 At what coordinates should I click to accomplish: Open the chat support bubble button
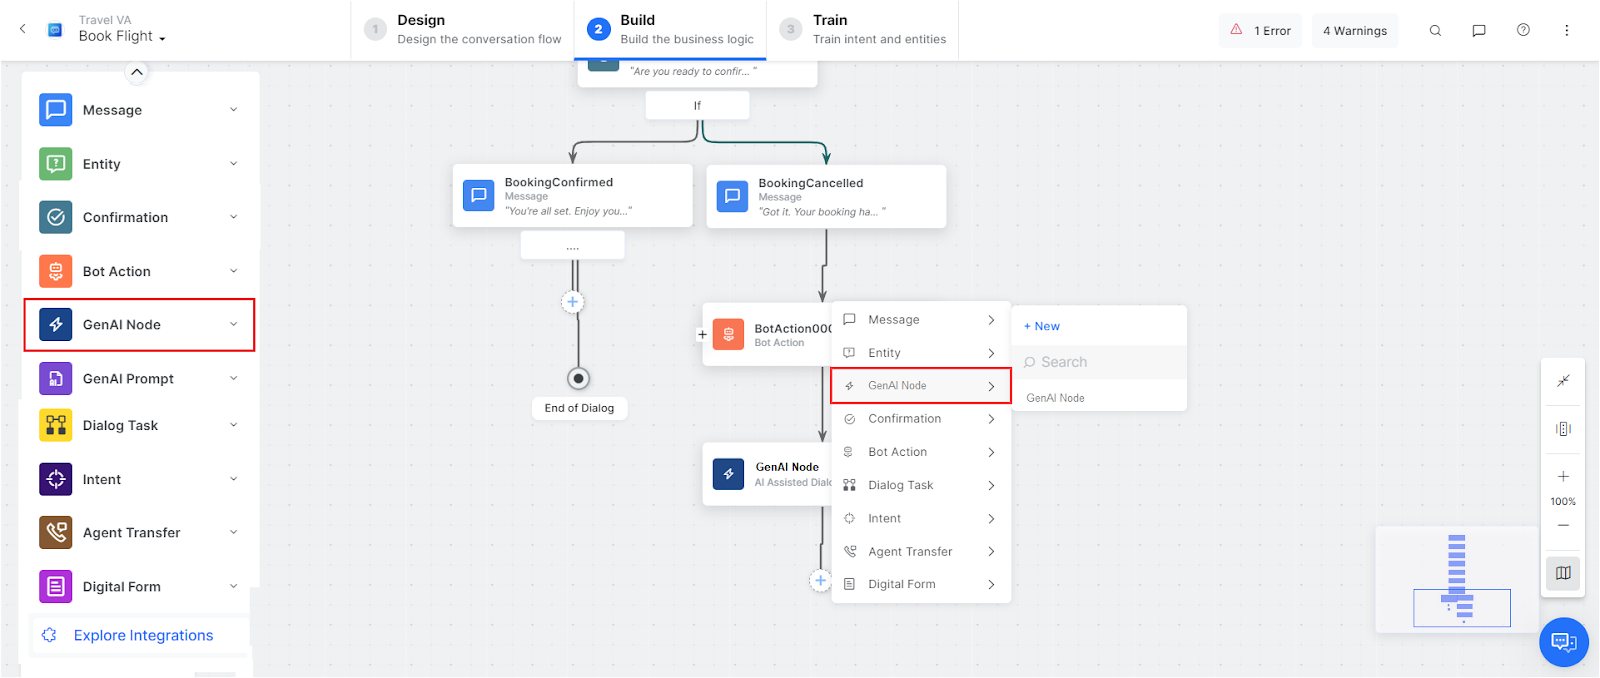pyautogui.click(x=1564, y=642)
